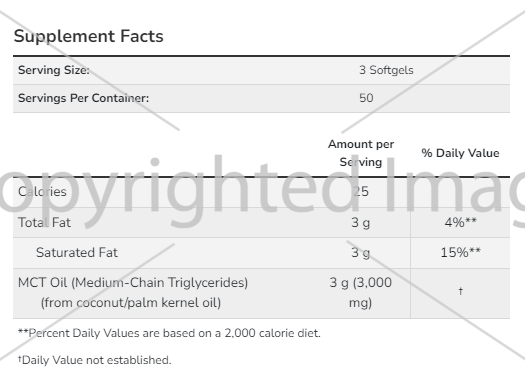Screen dimensions: 525x370
Task: Select the Saturated Fat row label
Action: (x=77, y=252)
